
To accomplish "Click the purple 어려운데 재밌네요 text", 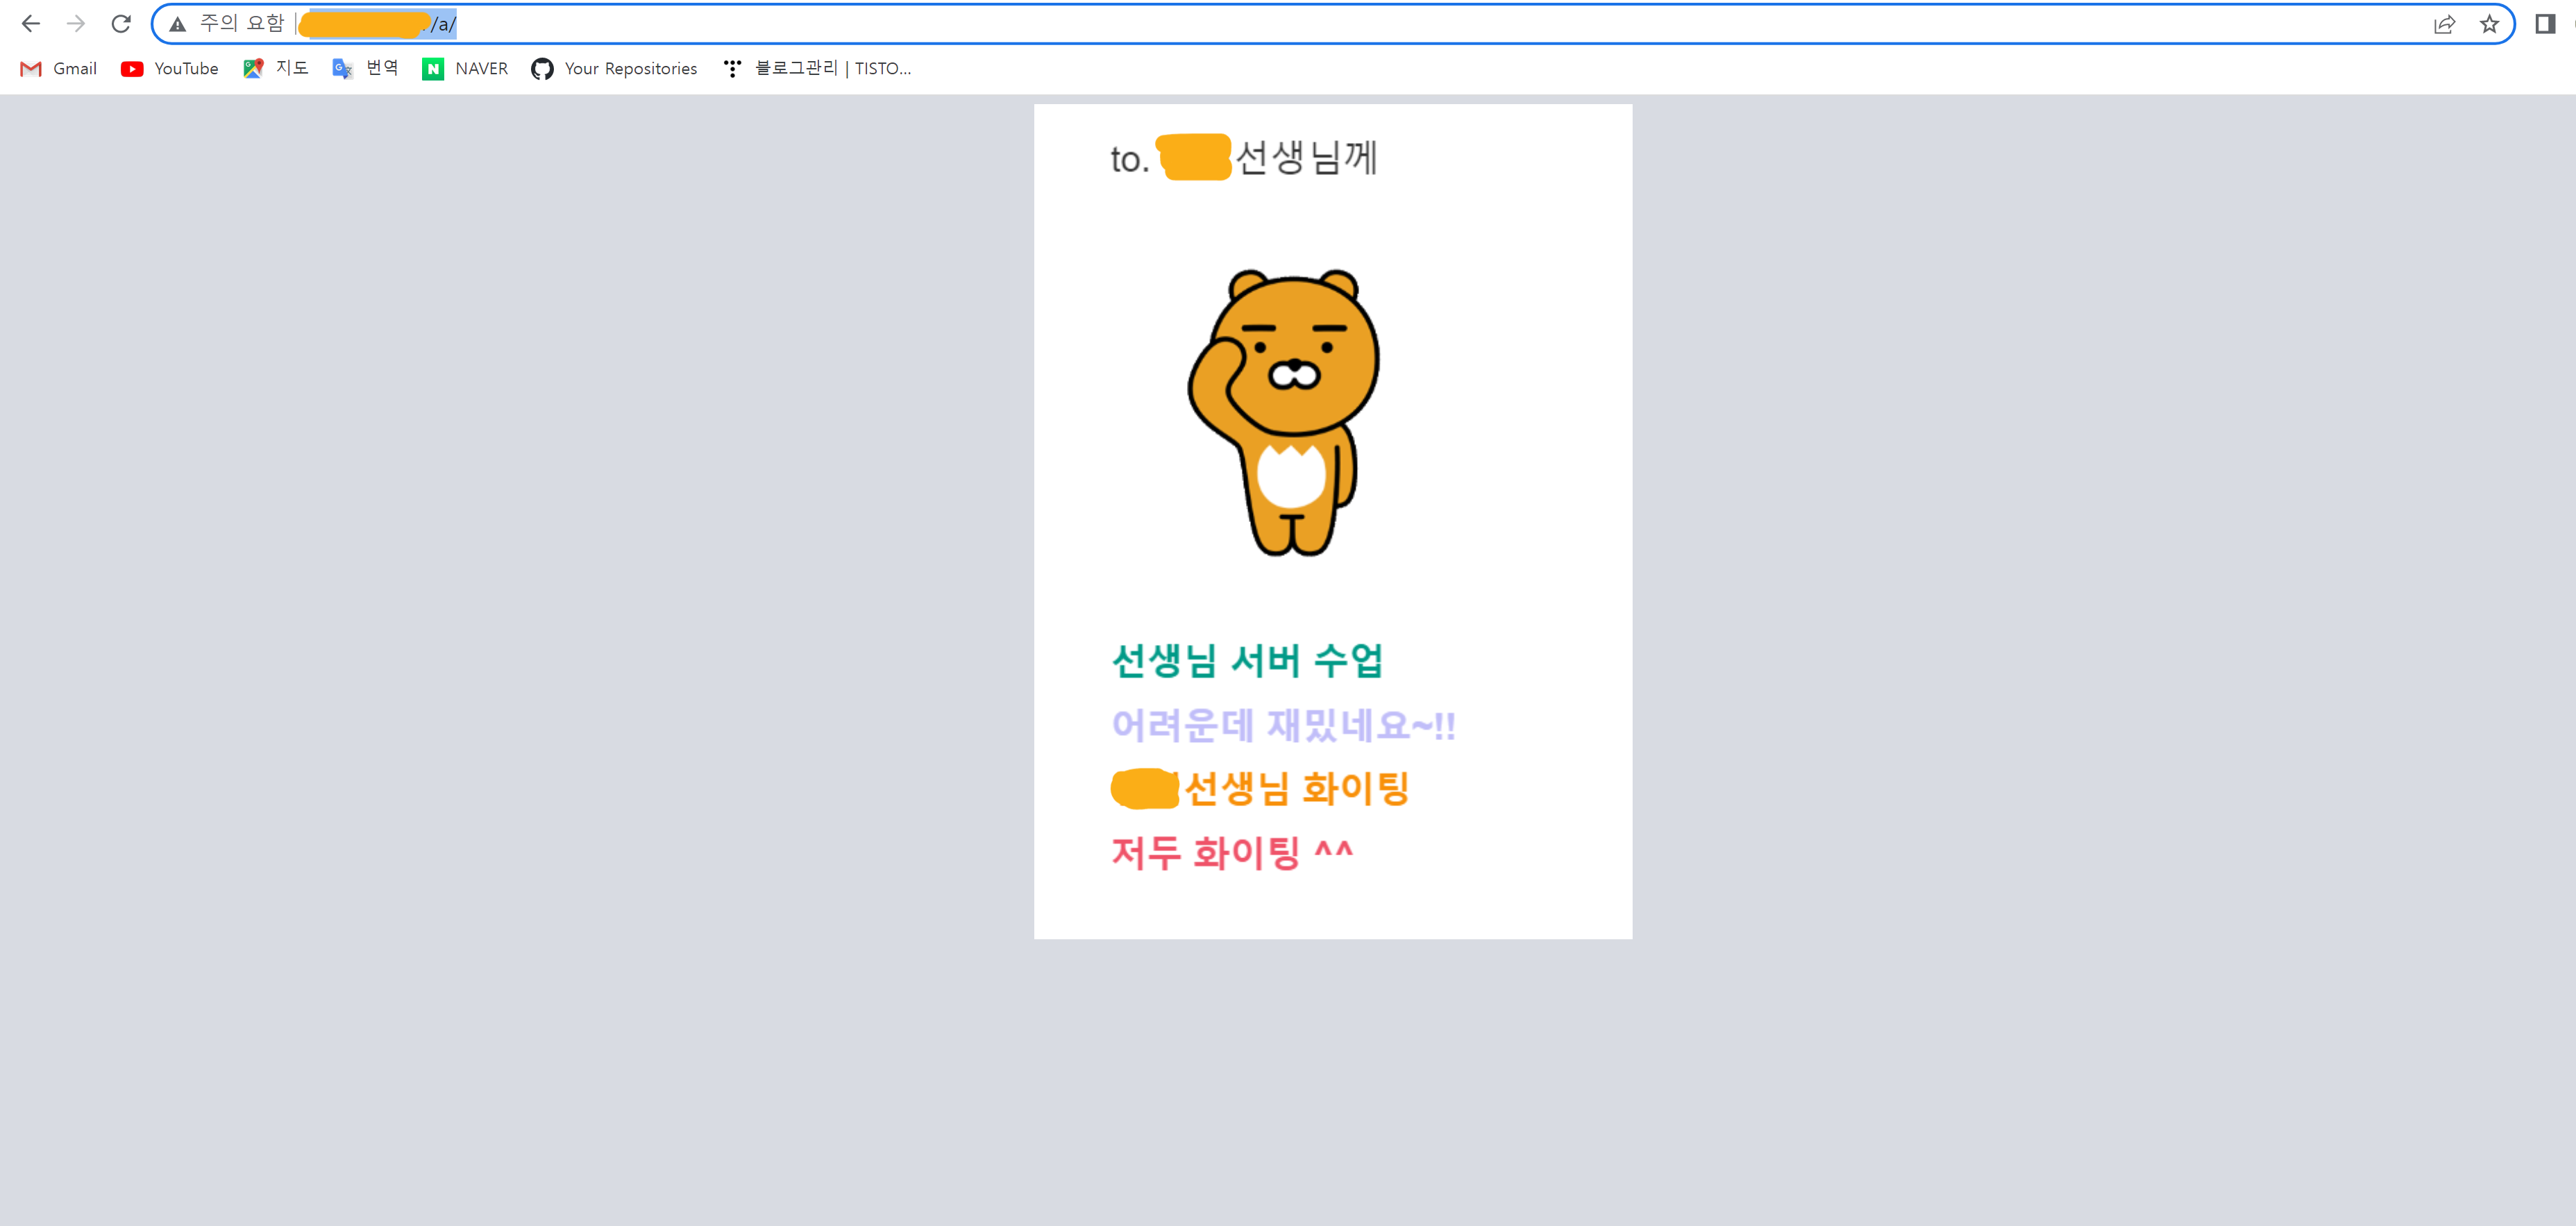I will click(x=1283, y=725).
